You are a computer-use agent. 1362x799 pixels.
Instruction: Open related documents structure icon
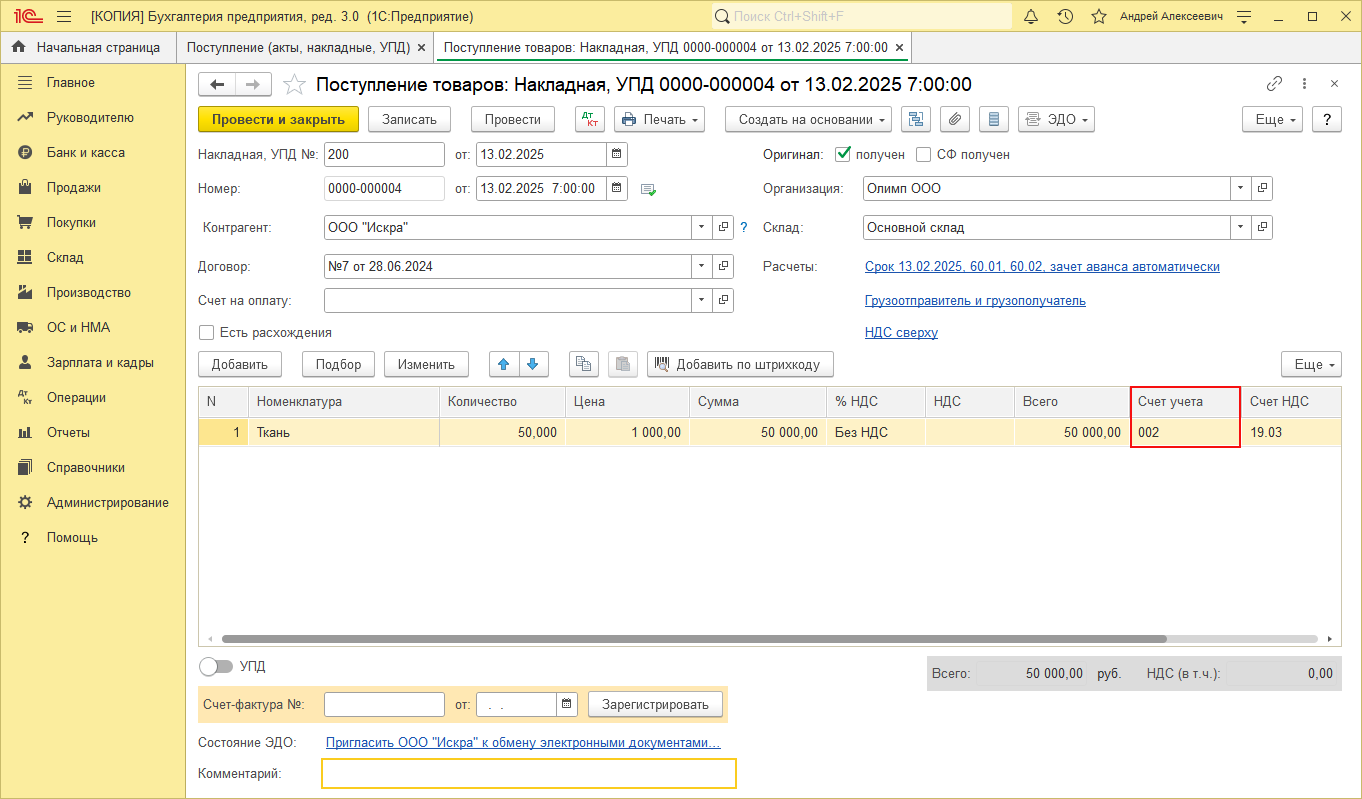click(916, 119)
